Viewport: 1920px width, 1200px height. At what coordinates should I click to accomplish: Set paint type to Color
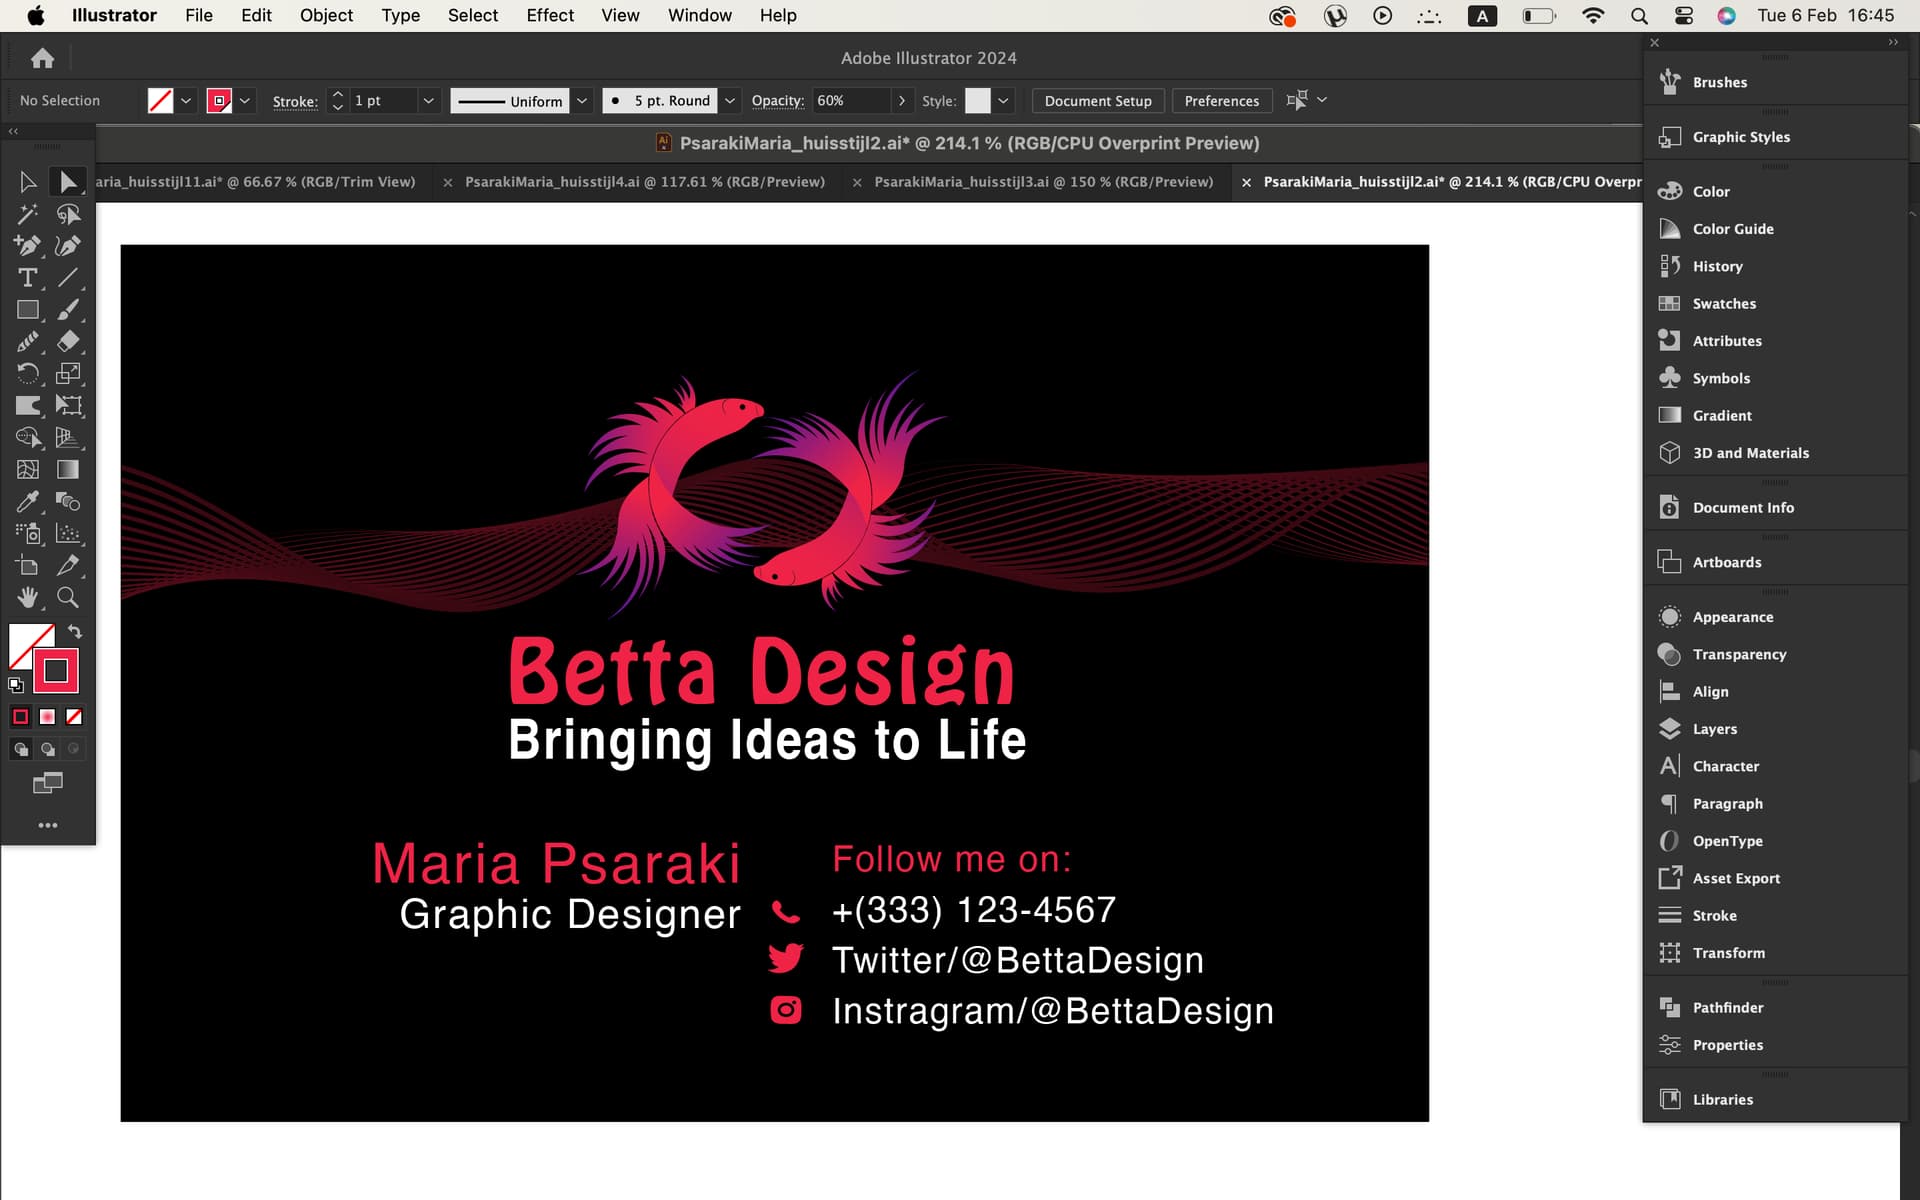[x=20, y=717]
